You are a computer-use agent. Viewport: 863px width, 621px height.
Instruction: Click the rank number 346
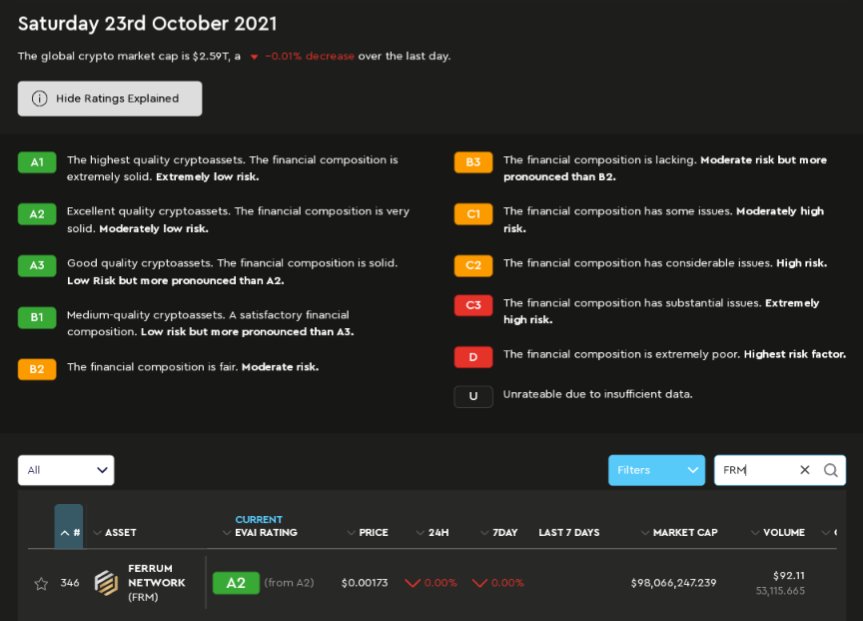(x=70, y=582)
